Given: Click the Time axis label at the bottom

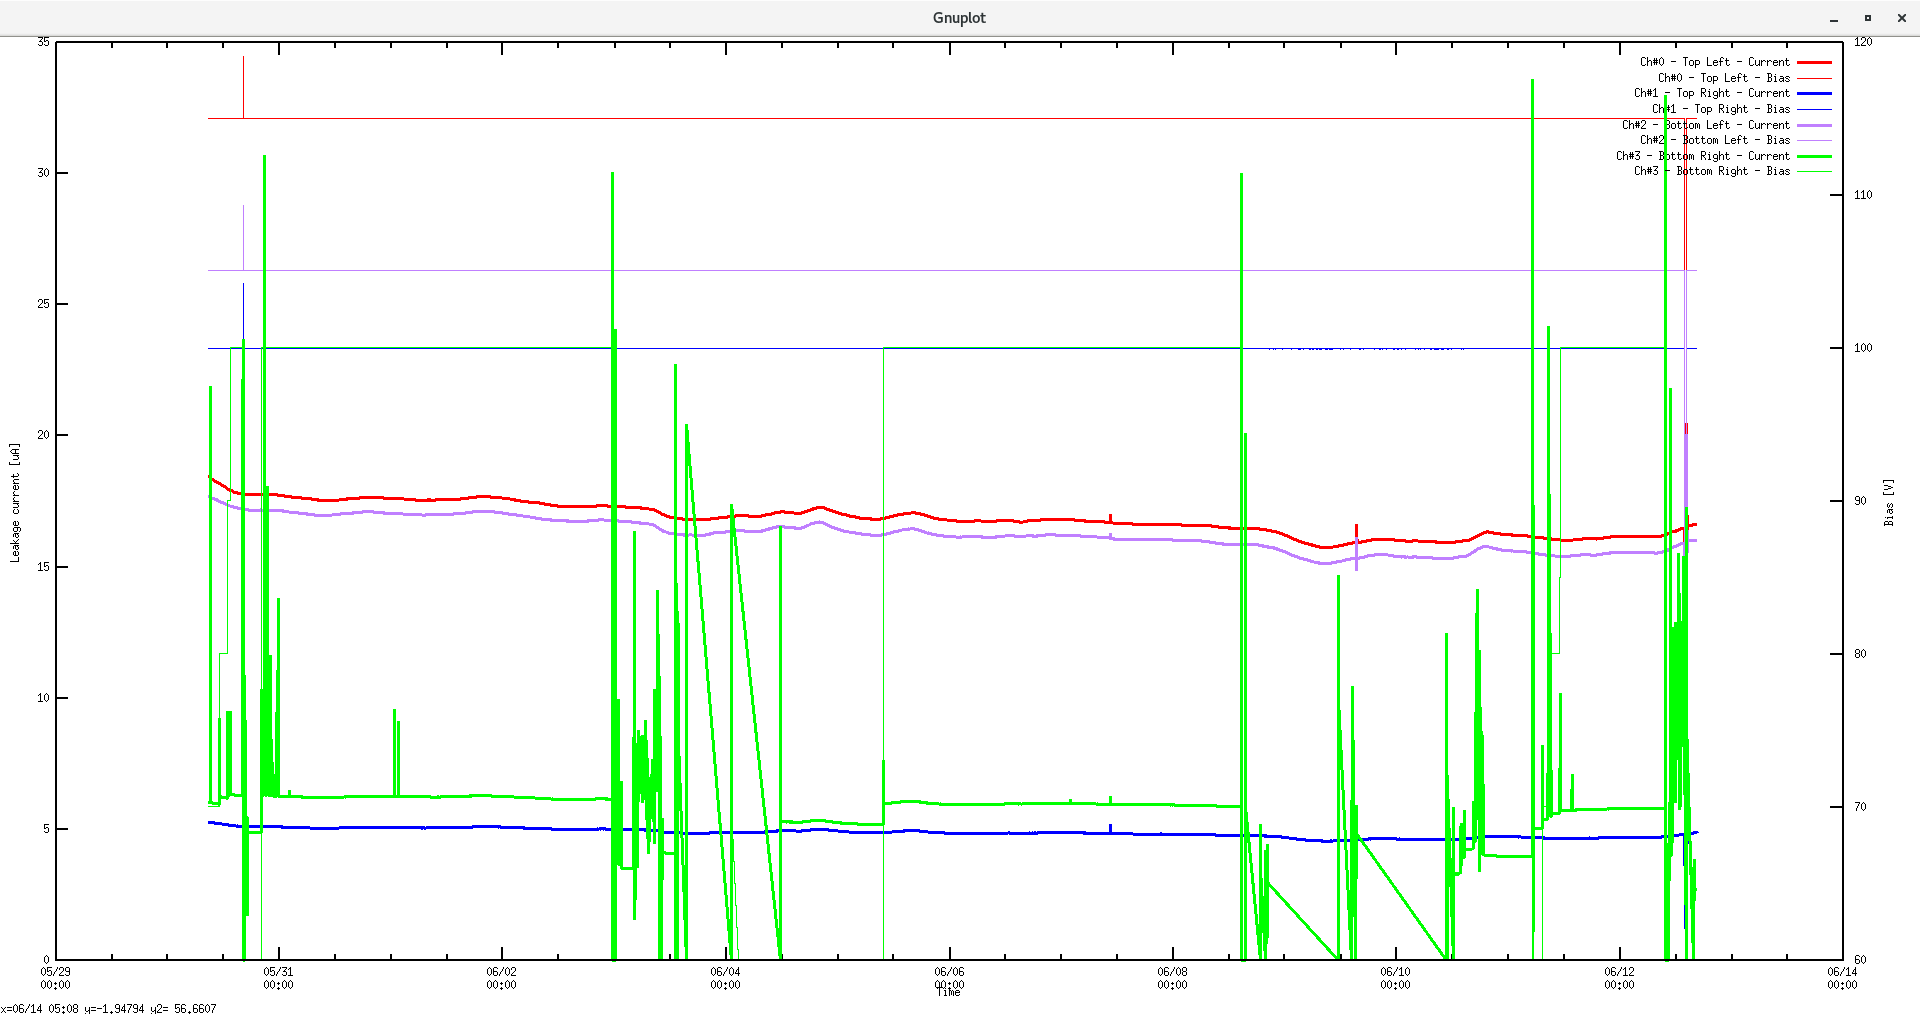Looking at the screenshot, I should point(948,992).
